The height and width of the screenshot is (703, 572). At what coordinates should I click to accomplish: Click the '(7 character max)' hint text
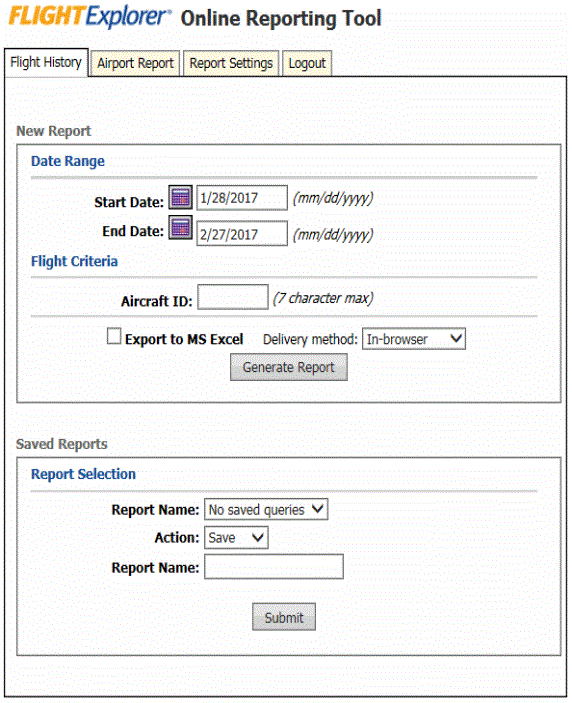click(323, 298)
